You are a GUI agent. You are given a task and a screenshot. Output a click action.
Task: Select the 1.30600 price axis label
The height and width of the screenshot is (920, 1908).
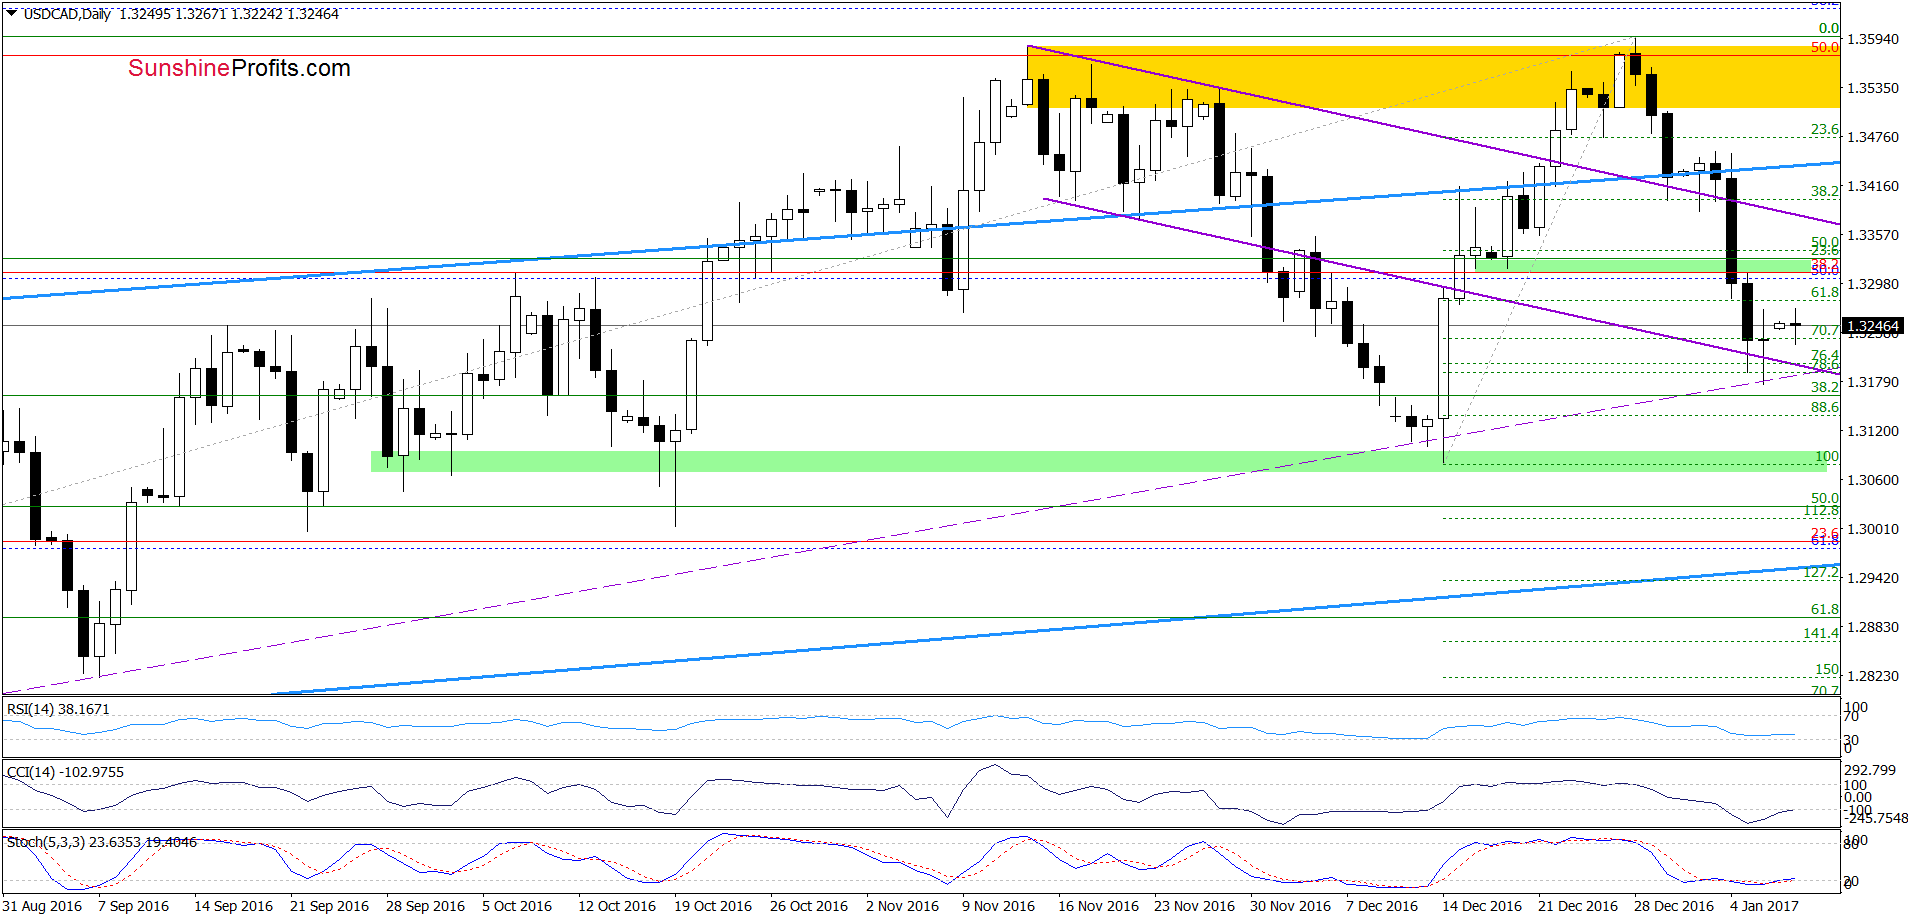pos(1873,480)
